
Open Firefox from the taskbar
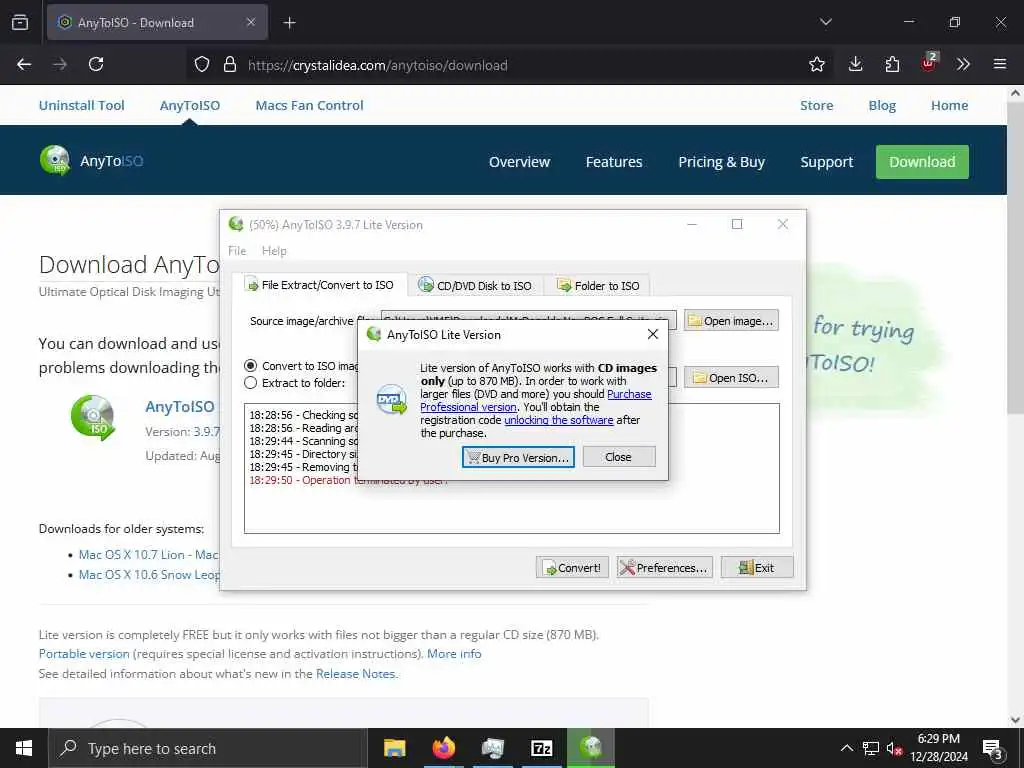[443, 748]
